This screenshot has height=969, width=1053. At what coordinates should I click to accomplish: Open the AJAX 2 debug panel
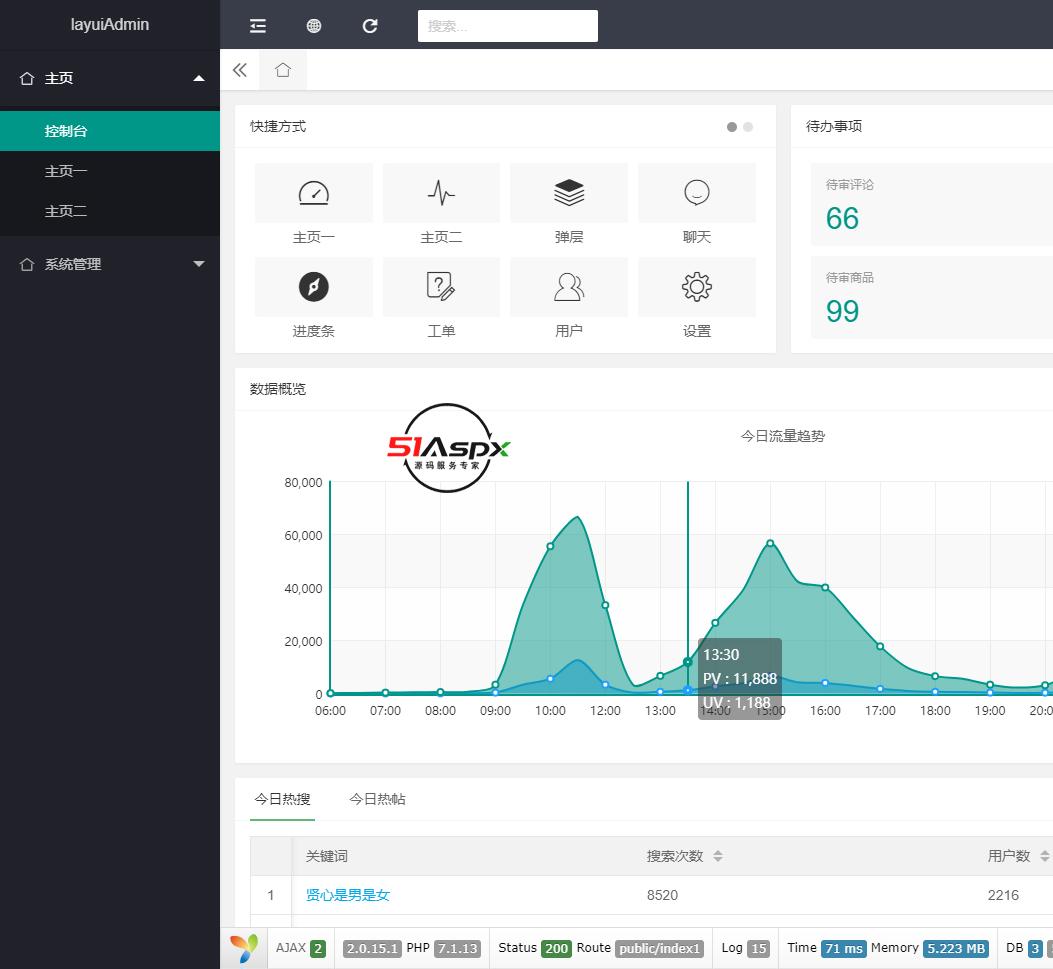tap(301, 948)
